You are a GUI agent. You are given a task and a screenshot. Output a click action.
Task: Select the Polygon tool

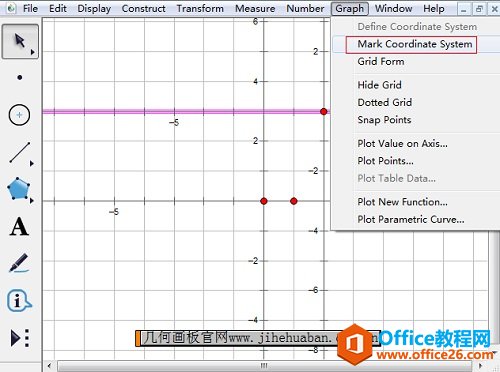(19, 189)
